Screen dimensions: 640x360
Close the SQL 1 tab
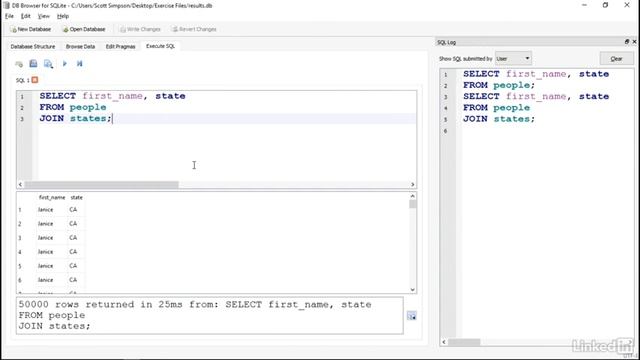click(35, 80)
